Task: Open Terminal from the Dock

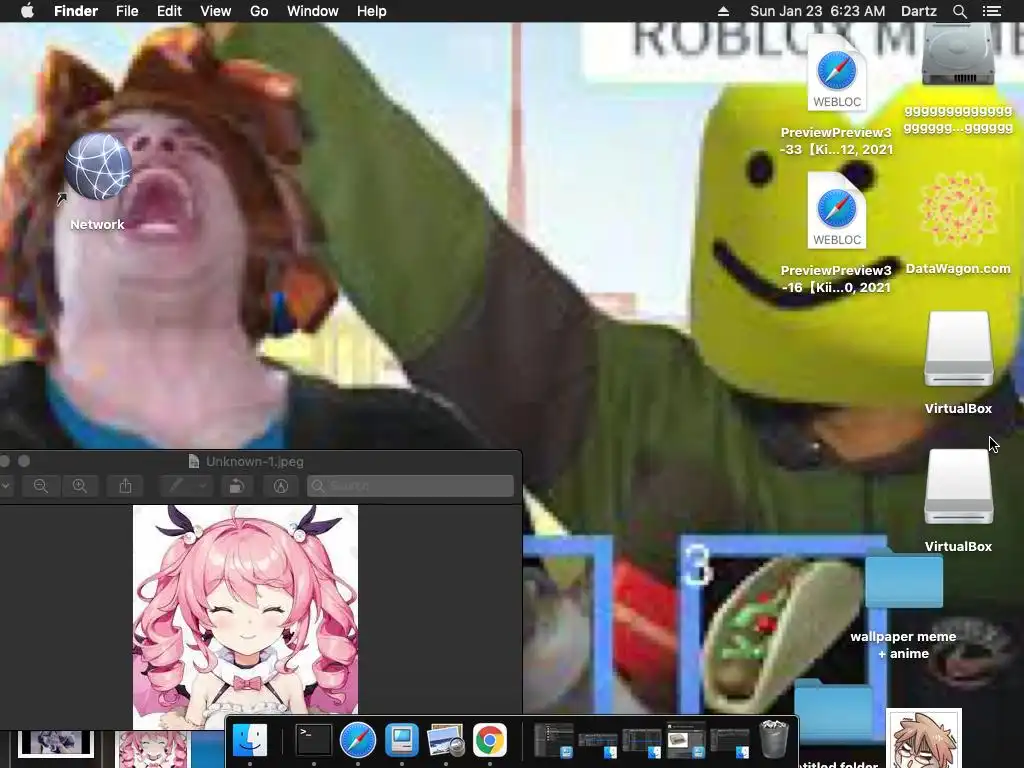Action: pos(313,741)
